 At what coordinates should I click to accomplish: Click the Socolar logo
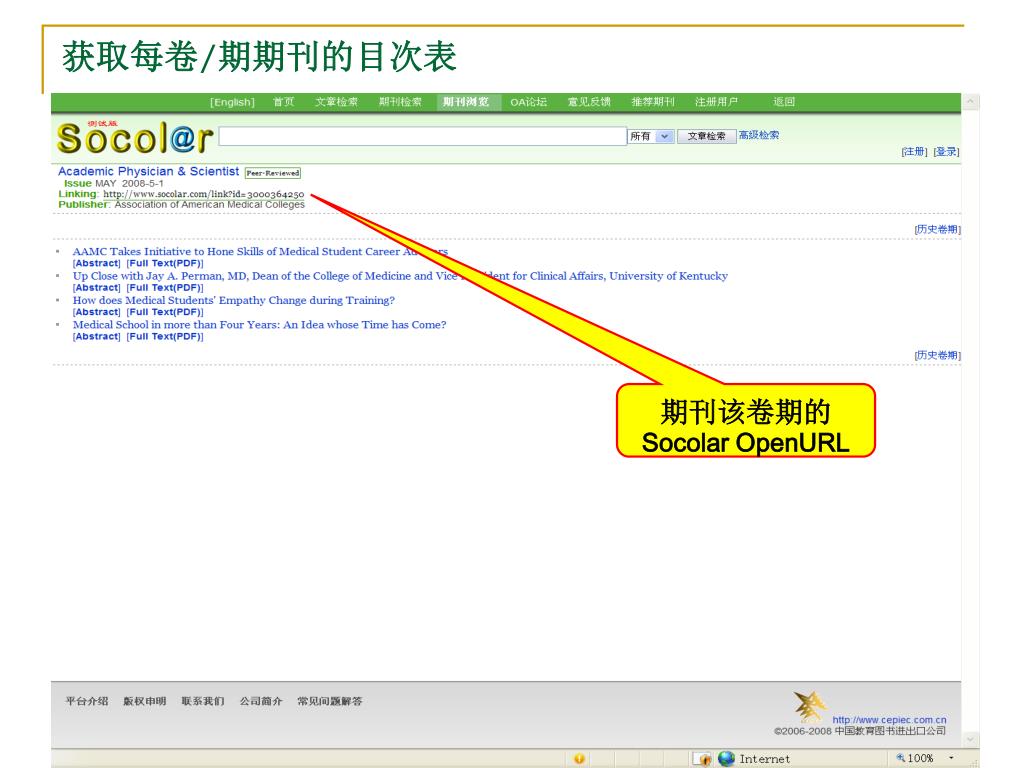pyautogui.click(x=135, y=137)
